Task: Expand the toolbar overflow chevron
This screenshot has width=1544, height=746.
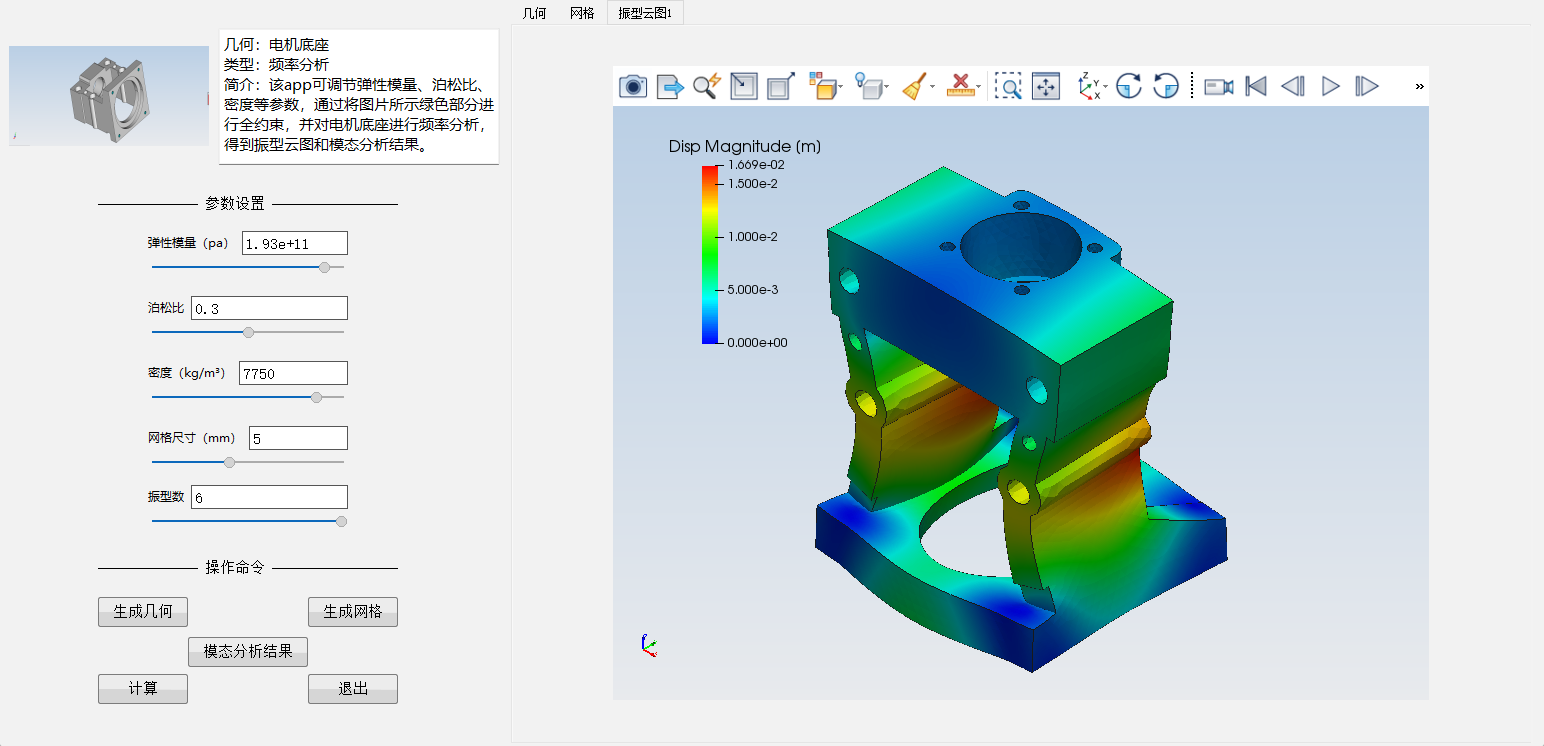Action: point(1419,86)
